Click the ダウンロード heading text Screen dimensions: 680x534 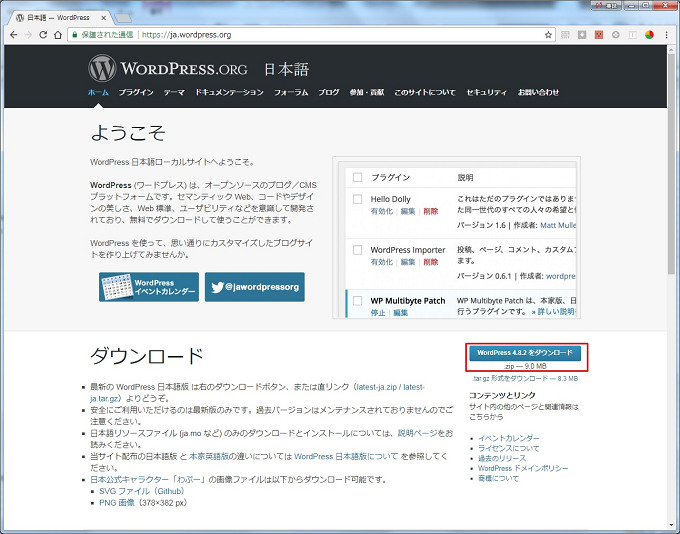147,356
